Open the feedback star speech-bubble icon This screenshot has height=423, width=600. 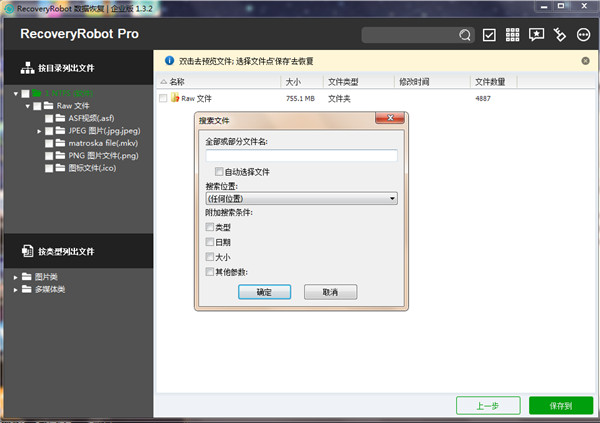click(x=536, y=34)
